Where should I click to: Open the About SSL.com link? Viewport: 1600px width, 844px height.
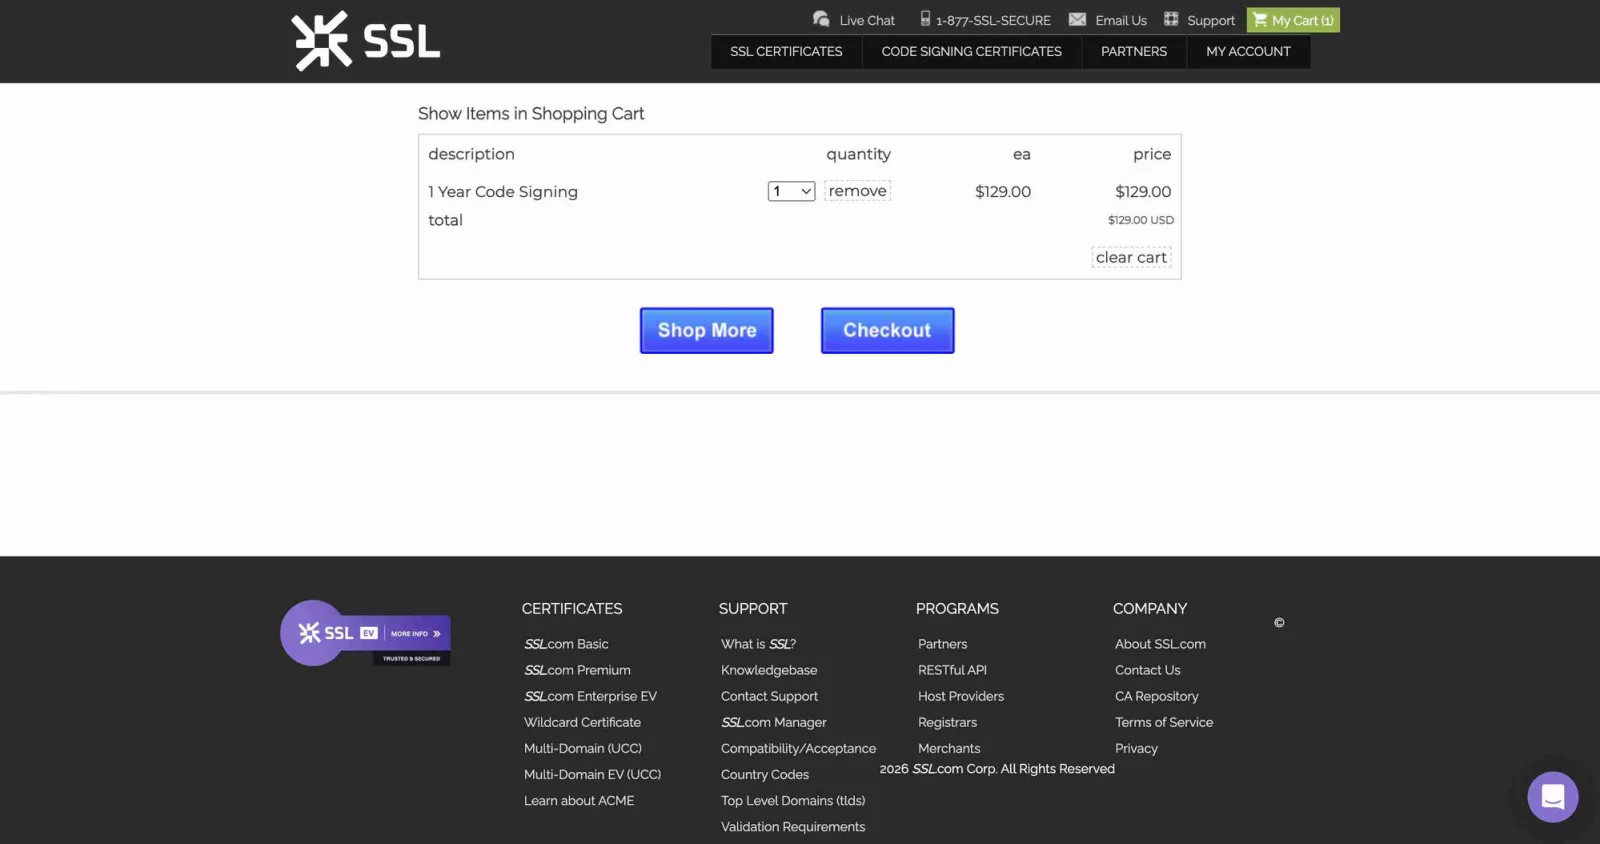1160,645
